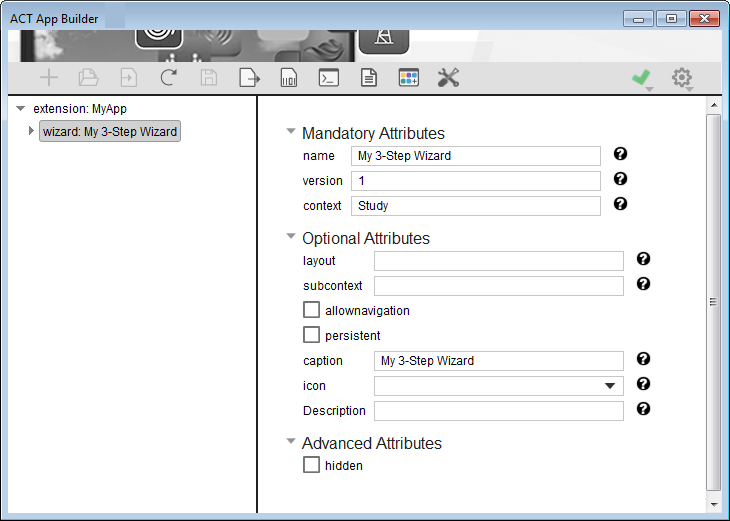The image size is (730, 521).
Task: Minimize the ACT App Builder window
Action: click(638, 19)
